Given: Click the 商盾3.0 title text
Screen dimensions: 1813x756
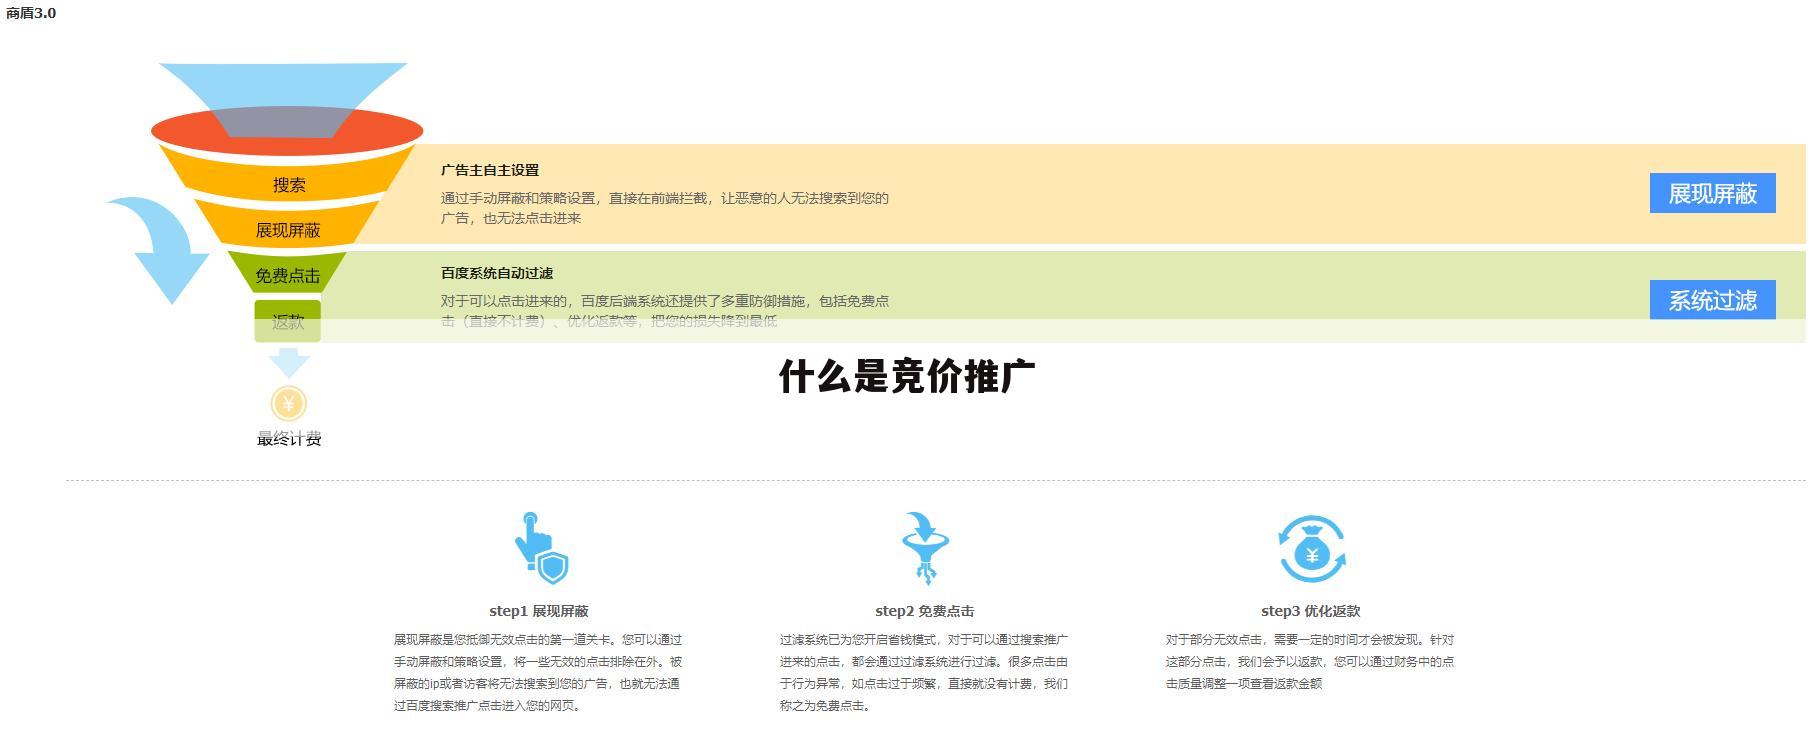Looking at the screenshot, I should coord(31,14).
